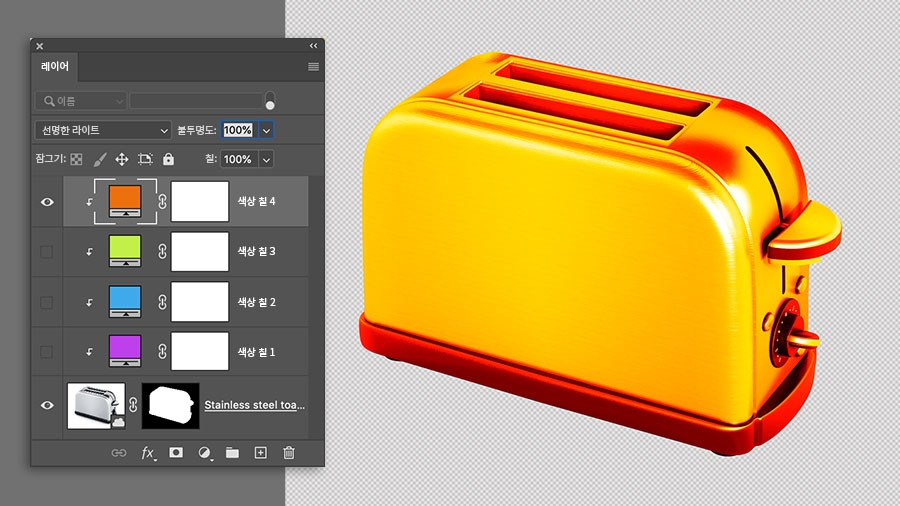Select the green color swatch of 색상 칠 3

point(125,251)
